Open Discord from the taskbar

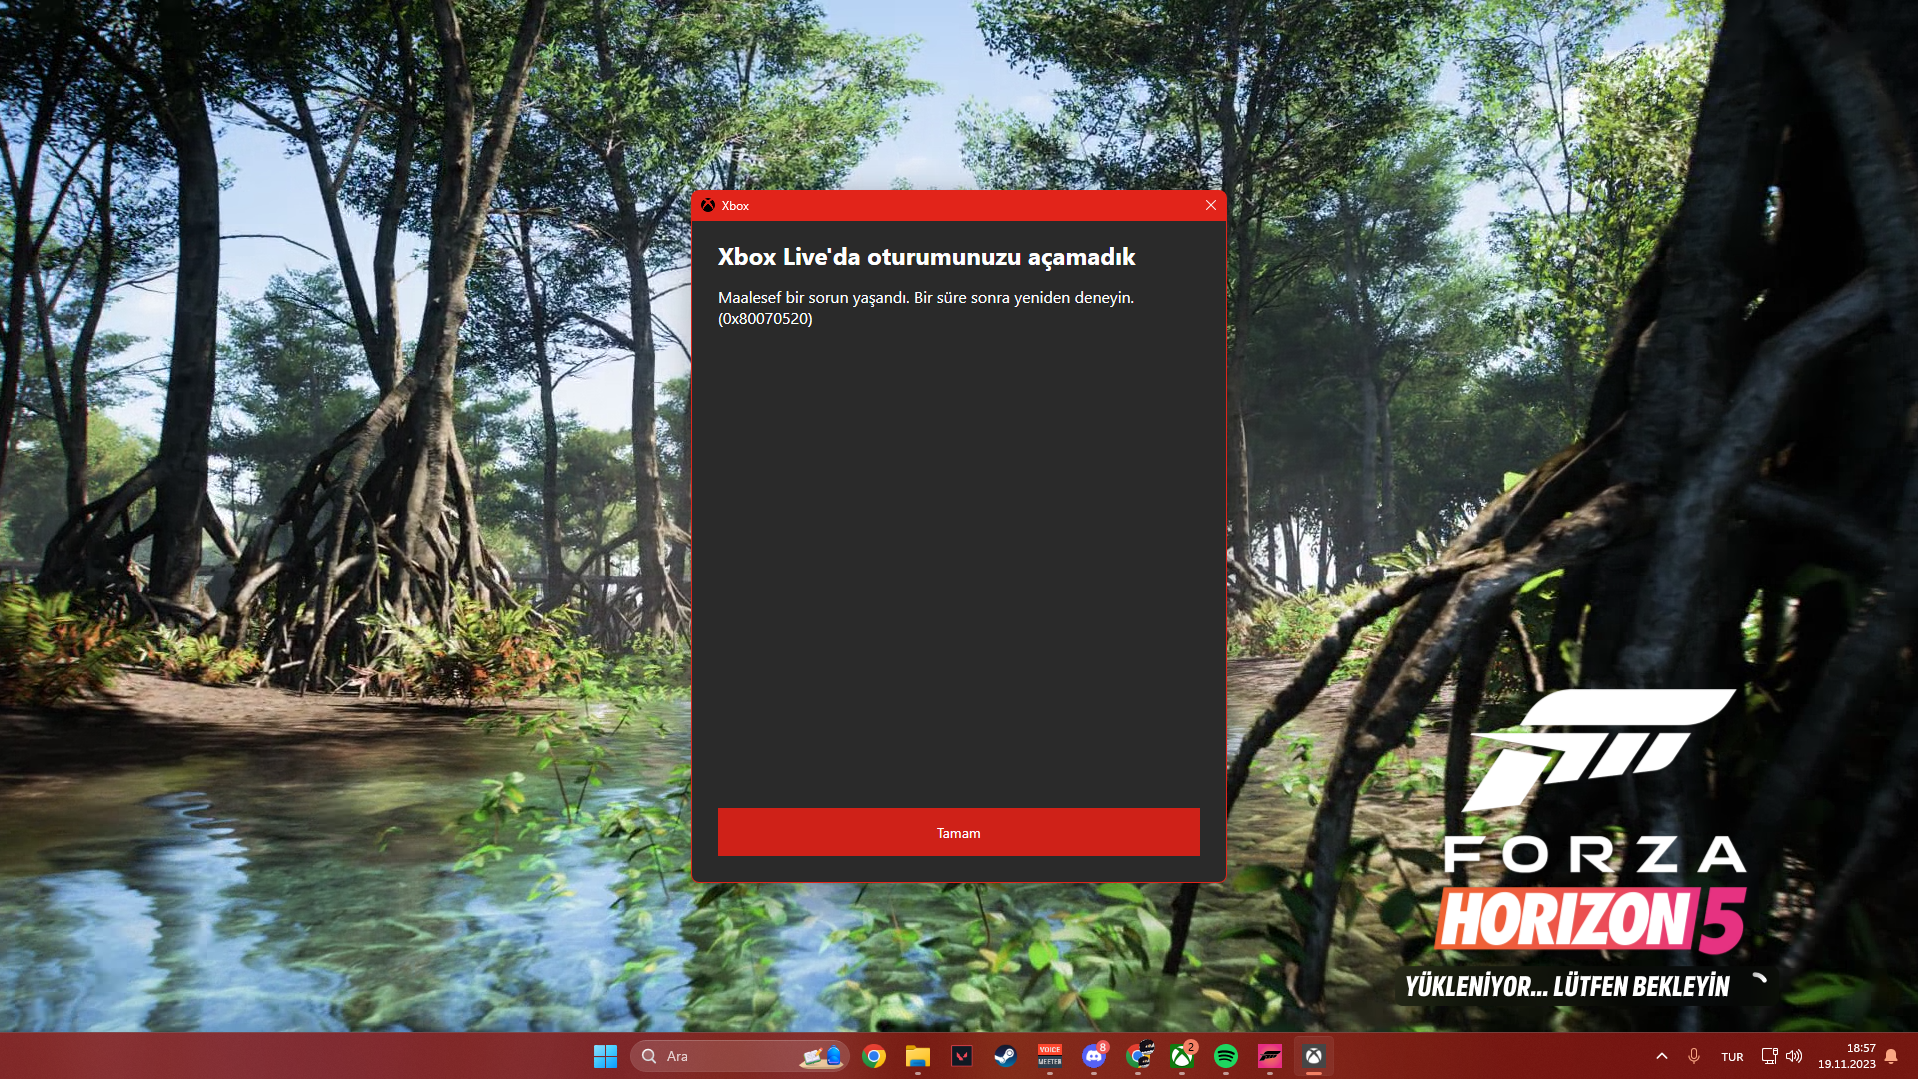click(1094, 1056)
